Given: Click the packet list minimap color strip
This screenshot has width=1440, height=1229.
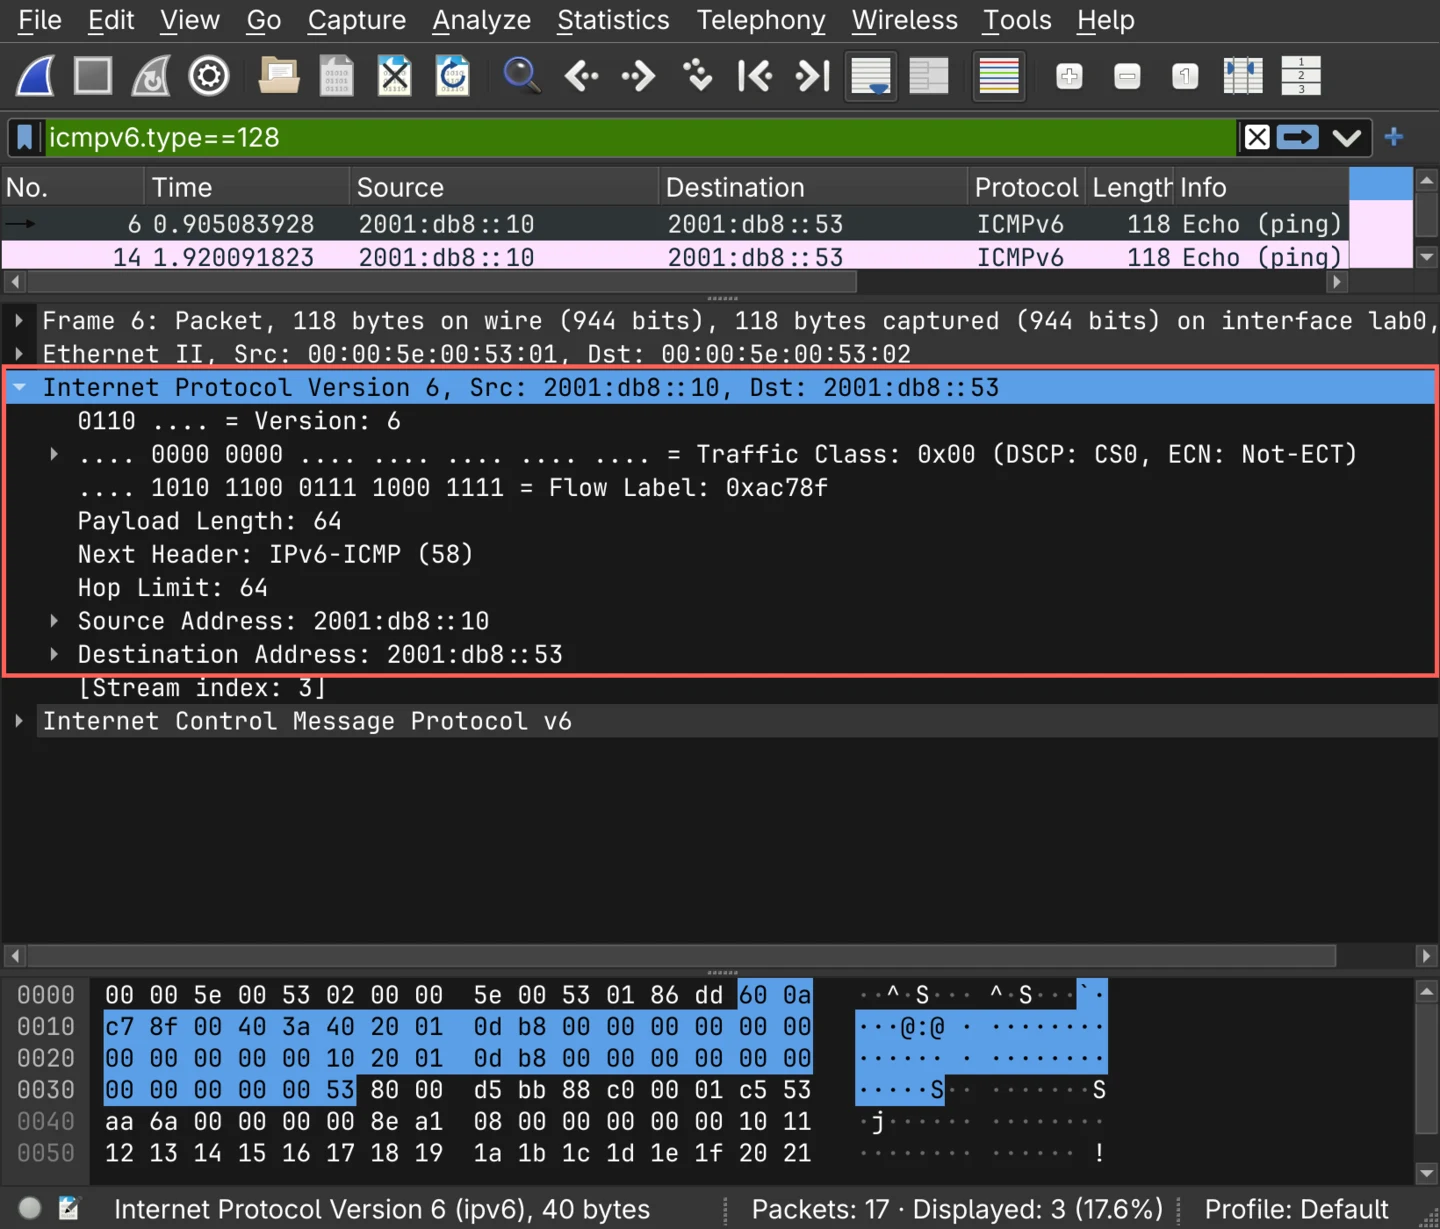Looking at the screenshot, I should (x=1381, y=218).
